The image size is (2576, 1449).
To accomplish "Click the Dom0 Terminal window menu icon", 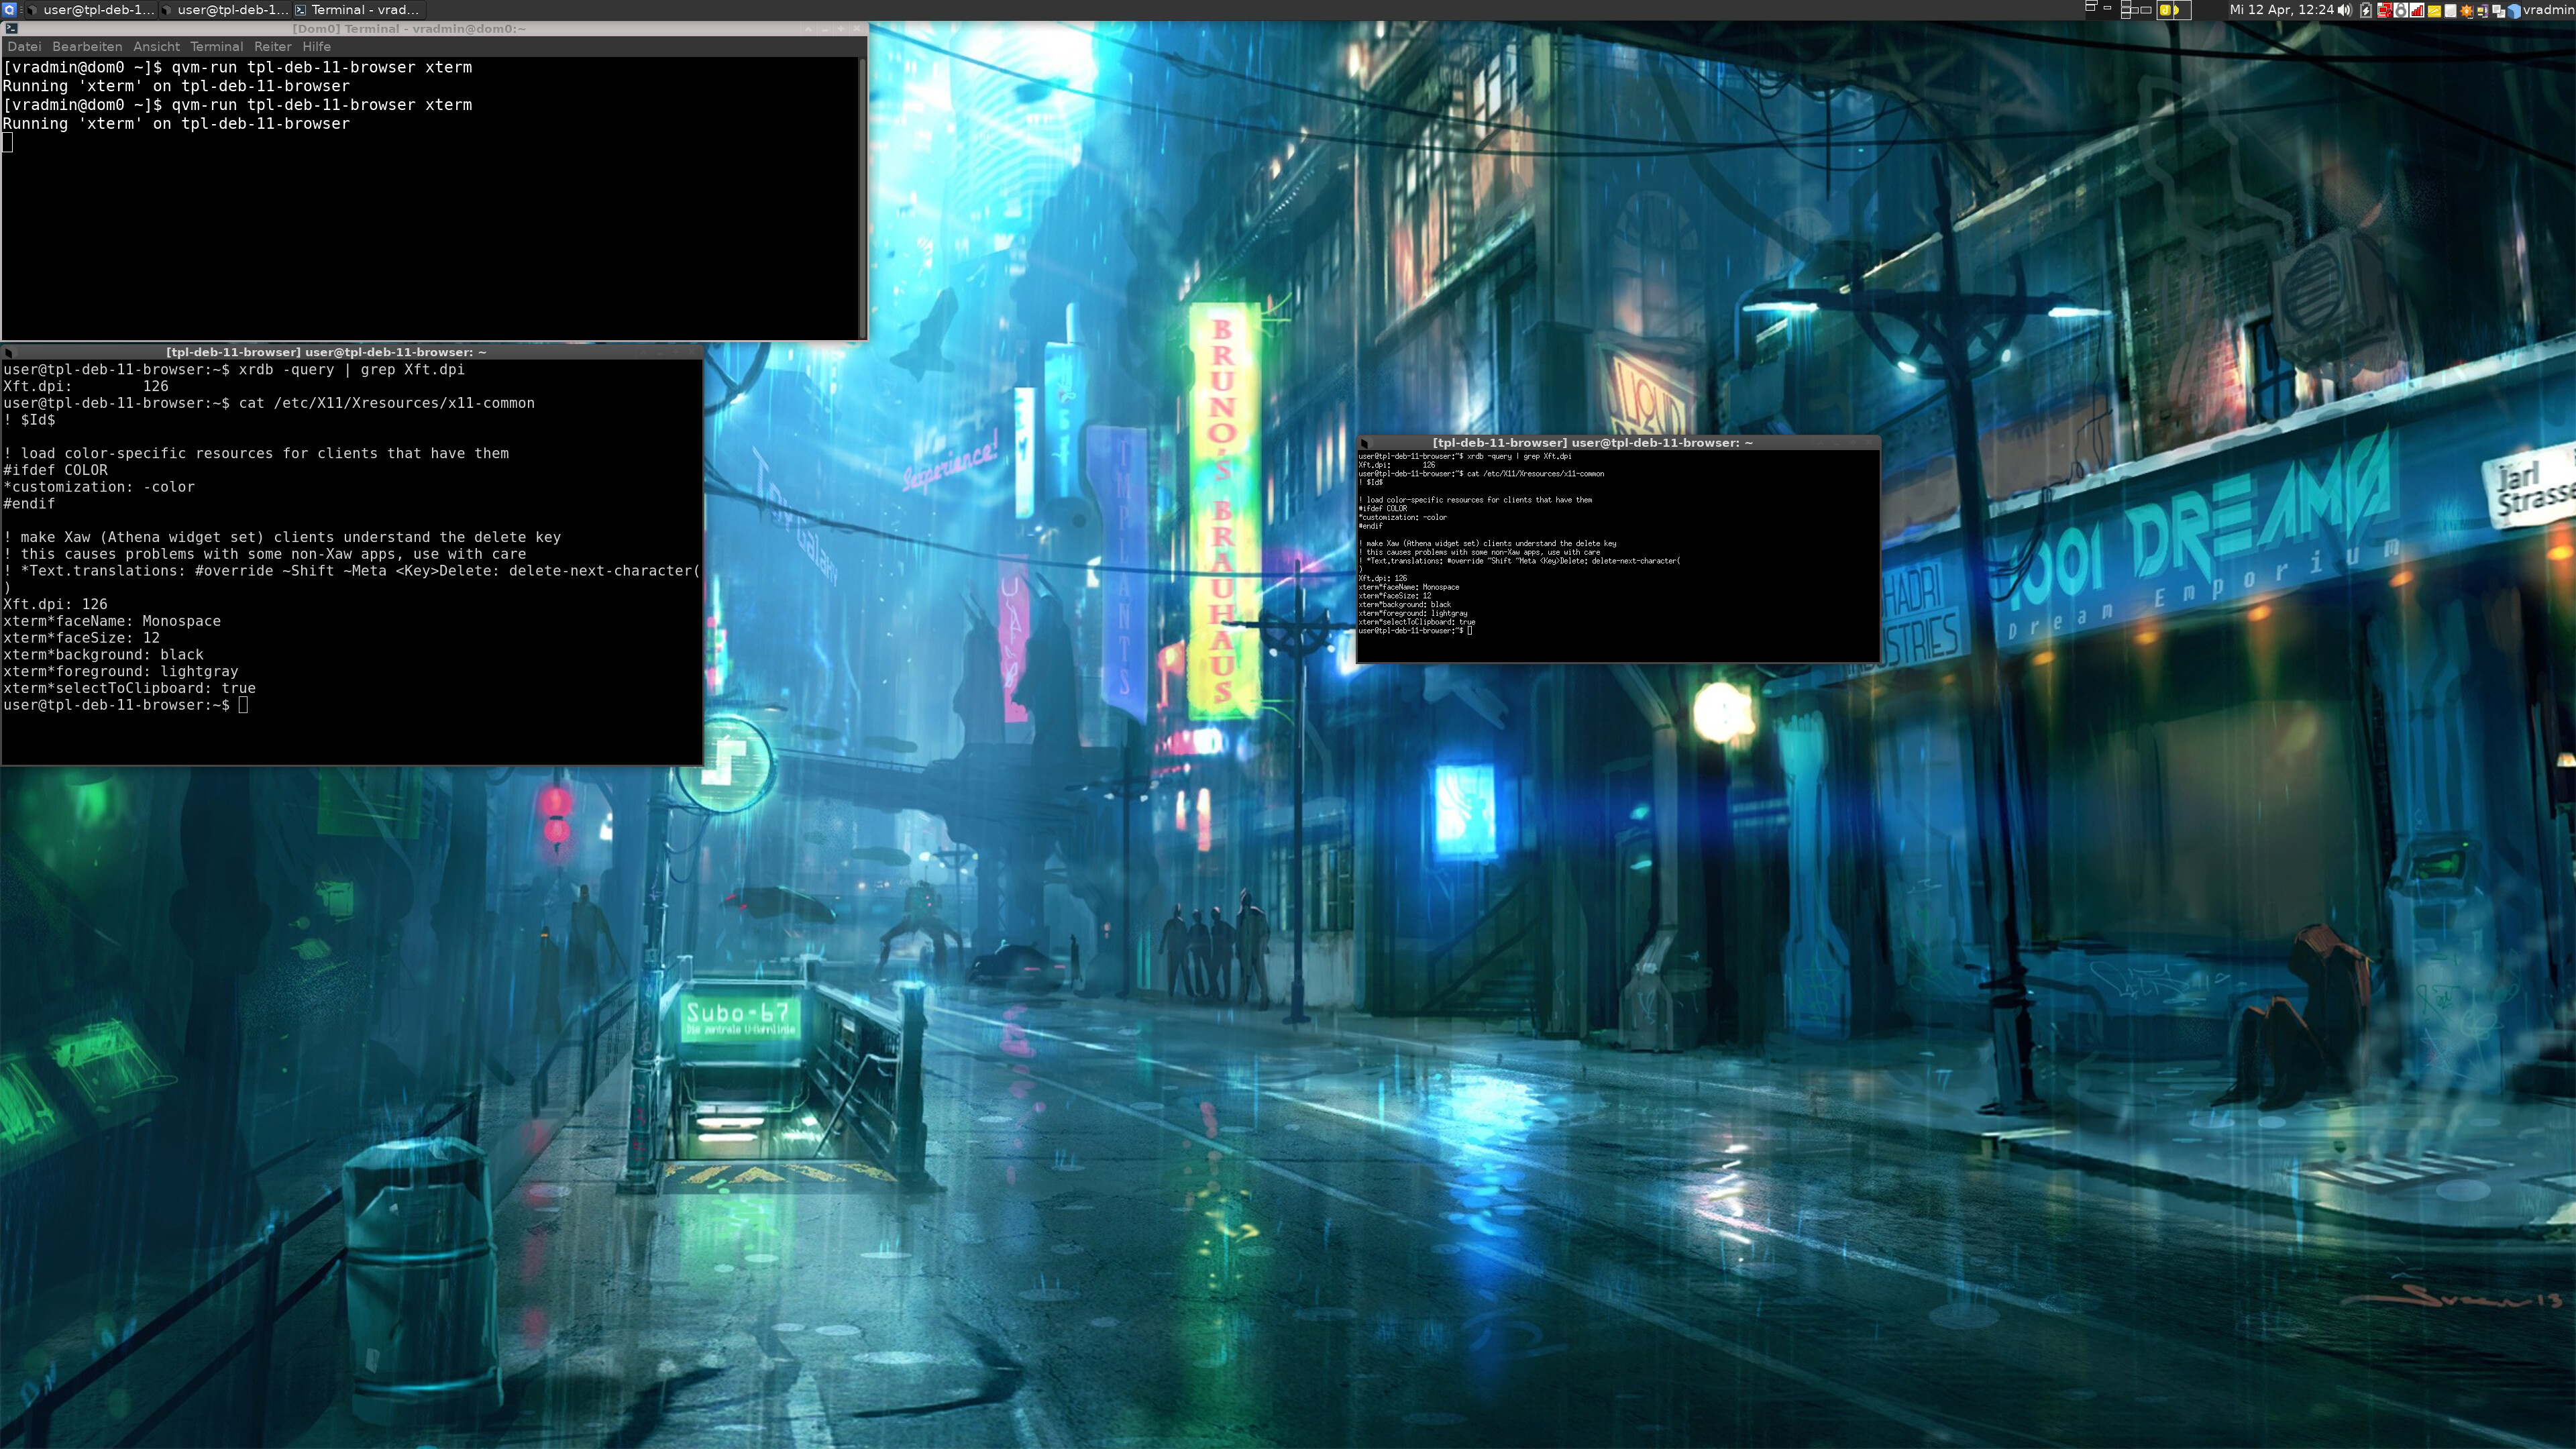I will (x=12, y=29).
